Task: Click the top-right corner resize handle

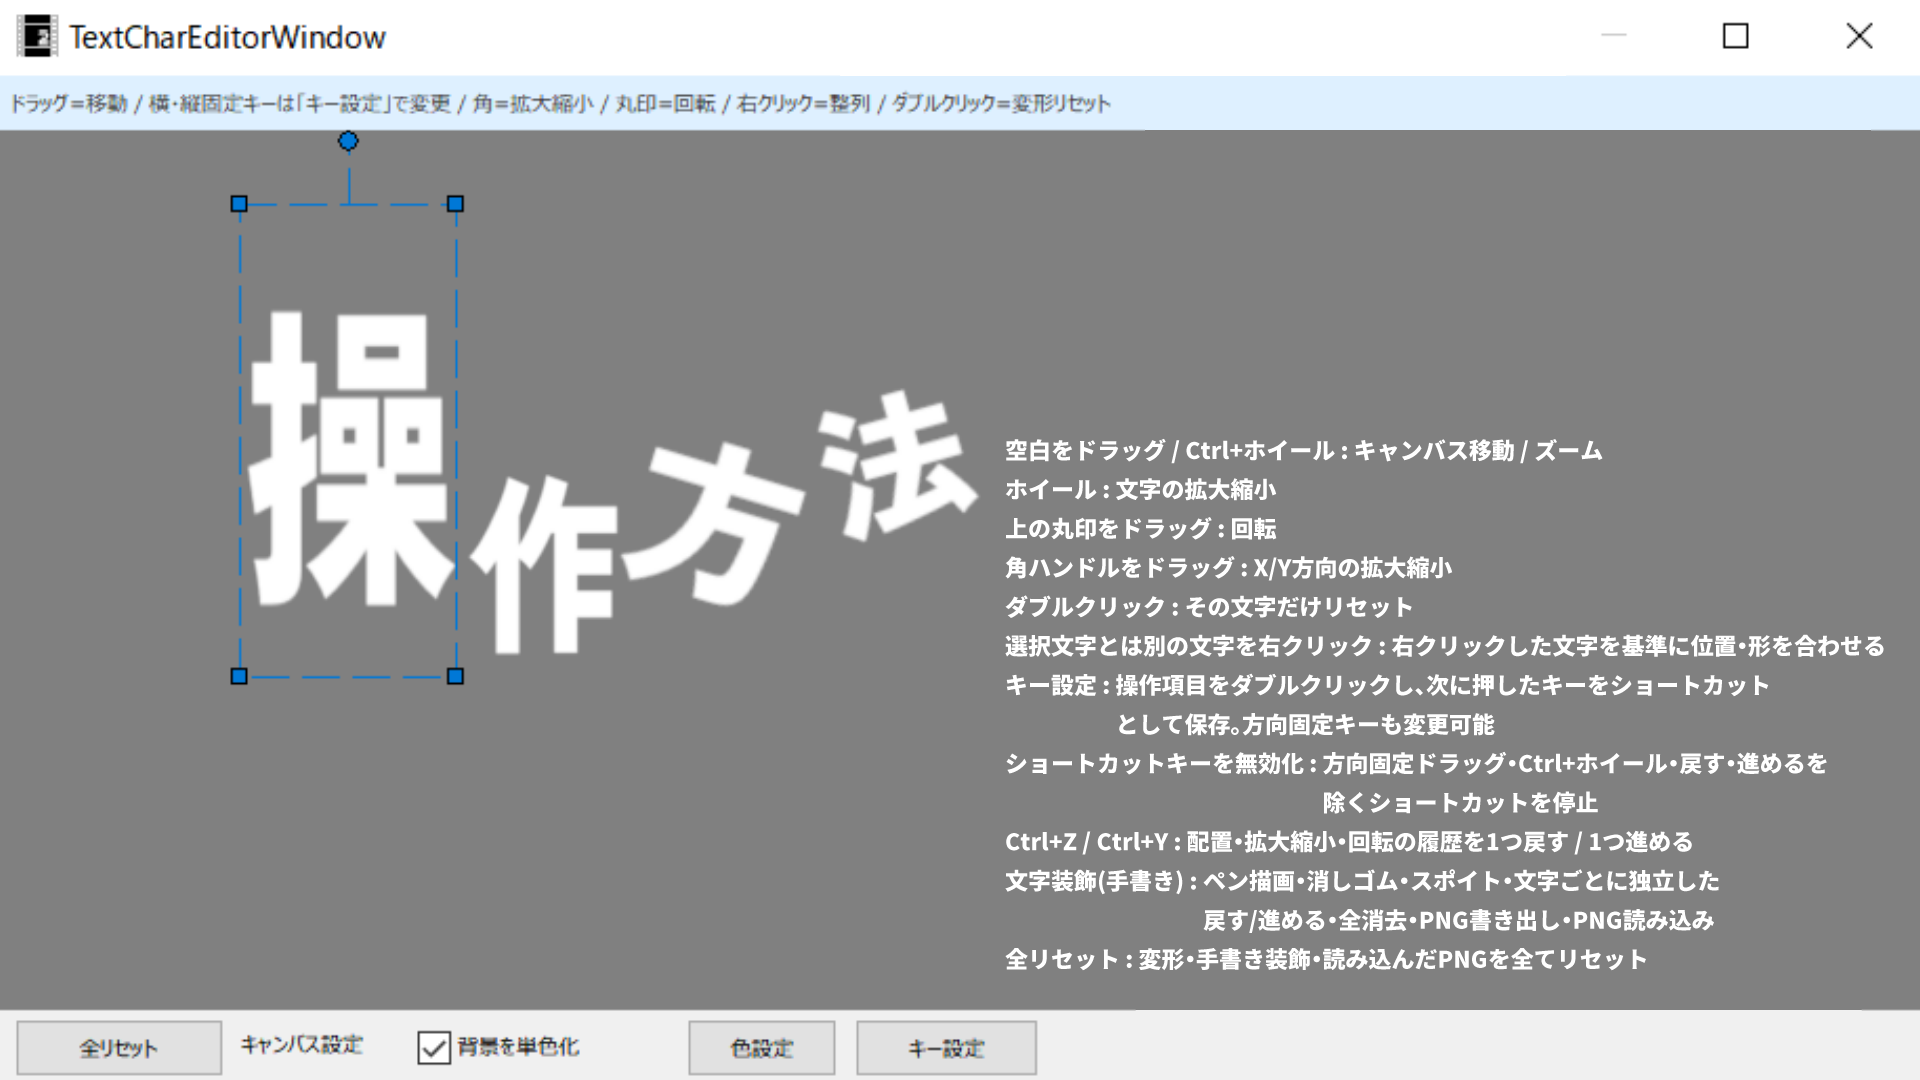Action: click(455, 204)
